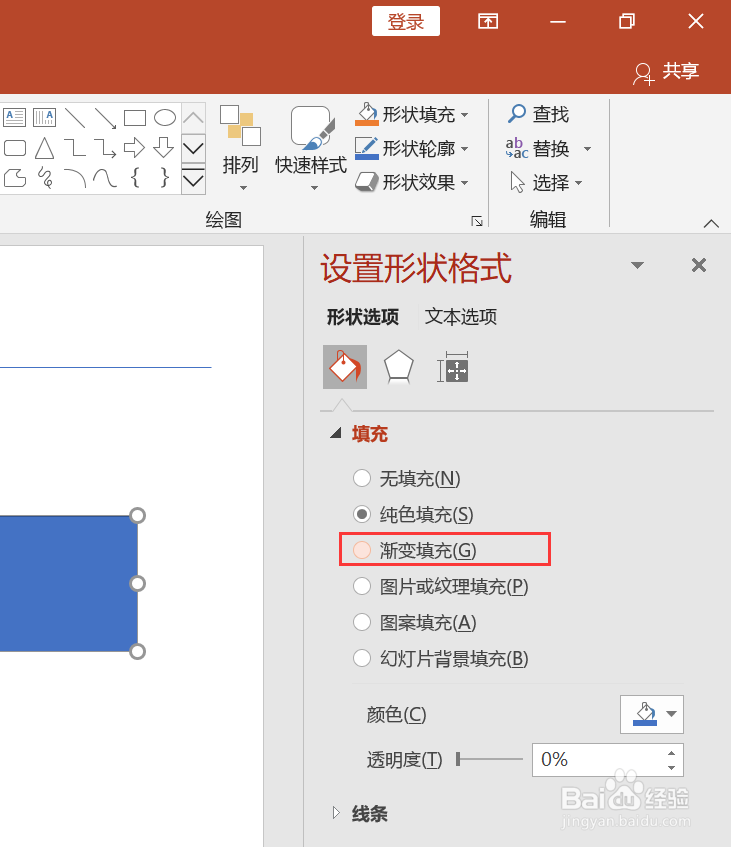Choose the curve shape
This screenshot has height=847, width=731.
pos(105,178)
